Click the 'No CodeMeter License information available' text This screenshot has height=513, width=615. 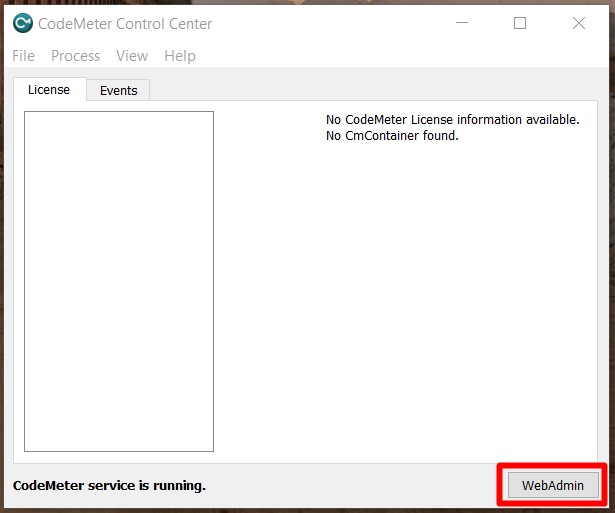click(452, 120)
